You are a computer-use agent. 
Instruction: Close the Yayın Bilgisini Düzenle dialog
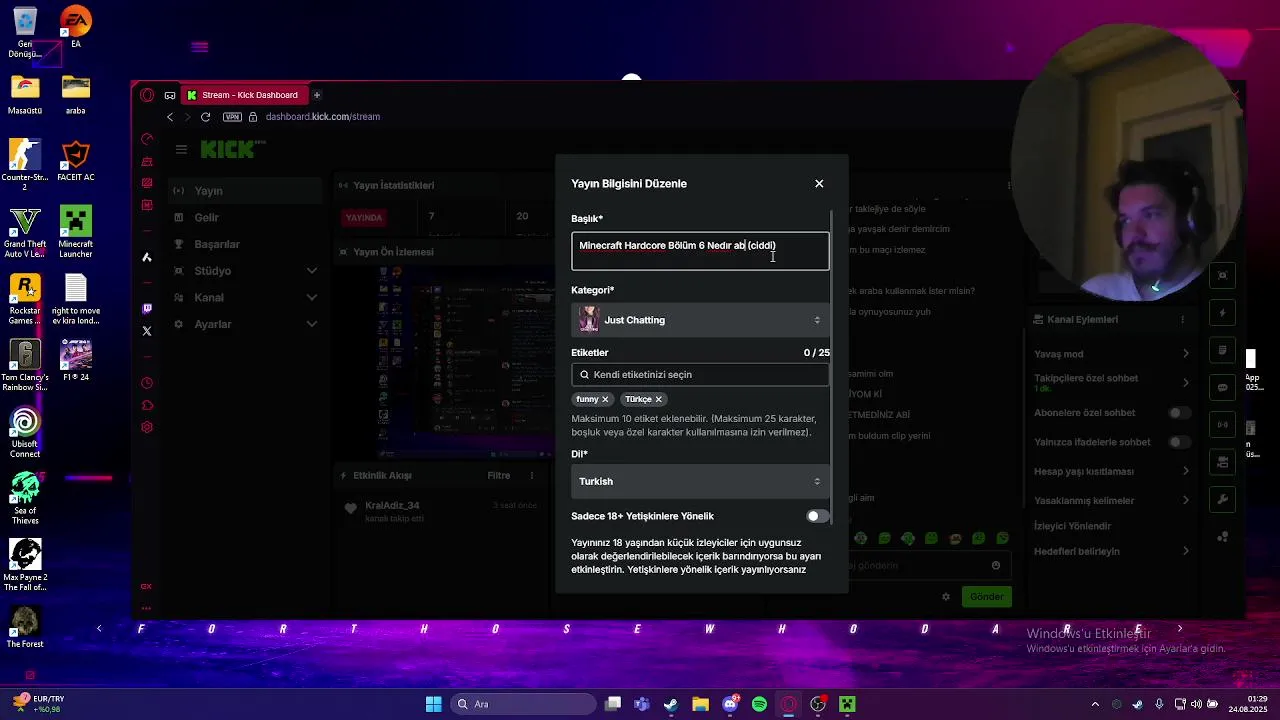coord(819,184)
